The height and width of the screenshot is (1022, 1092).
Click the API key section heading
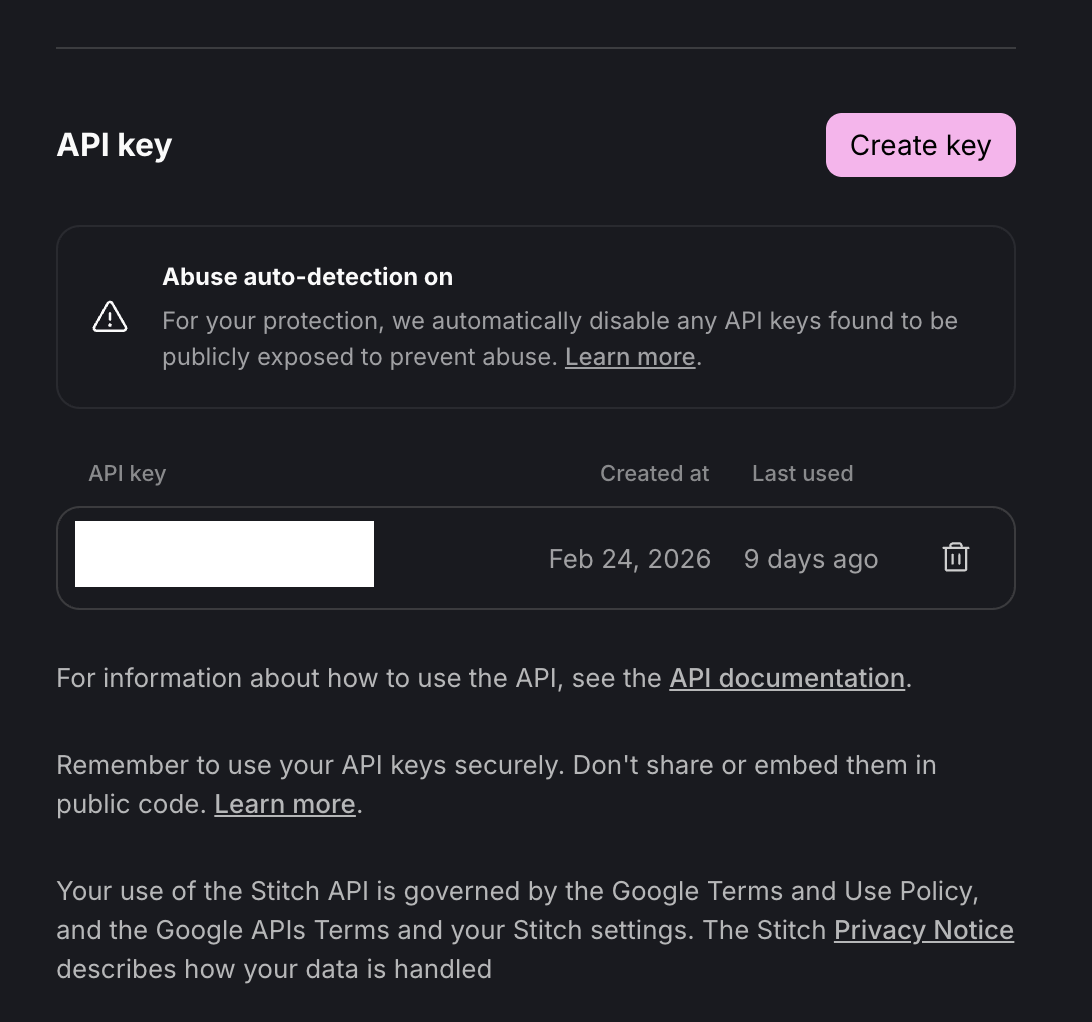pyautogui.click(x=114, y=145)
